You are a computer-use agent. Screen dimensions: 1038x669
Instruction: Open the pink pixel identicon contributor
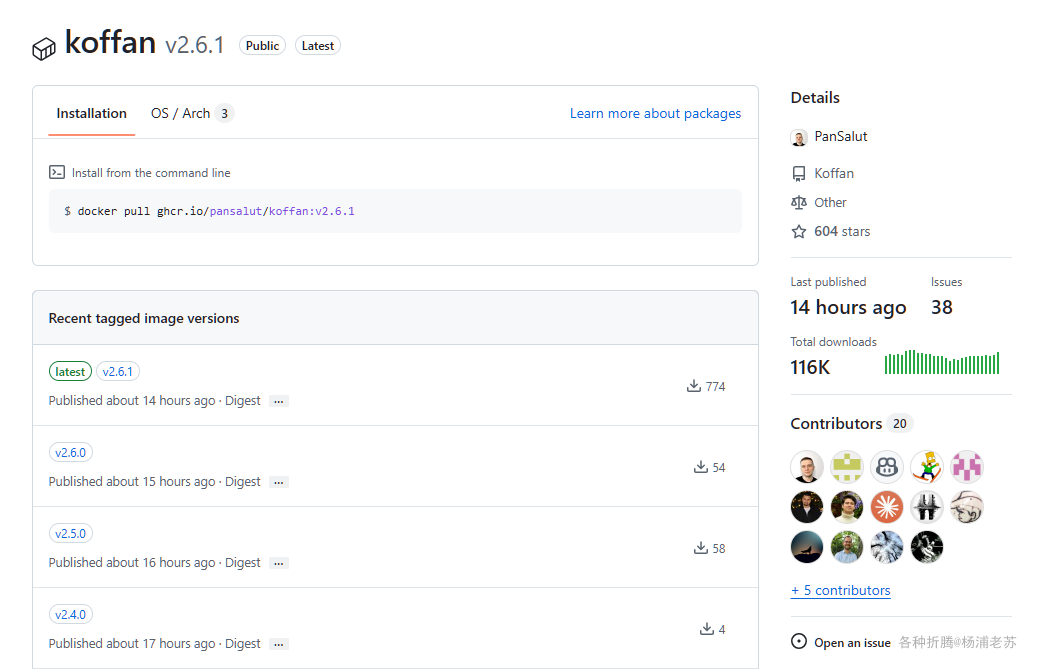coord(967,467)
